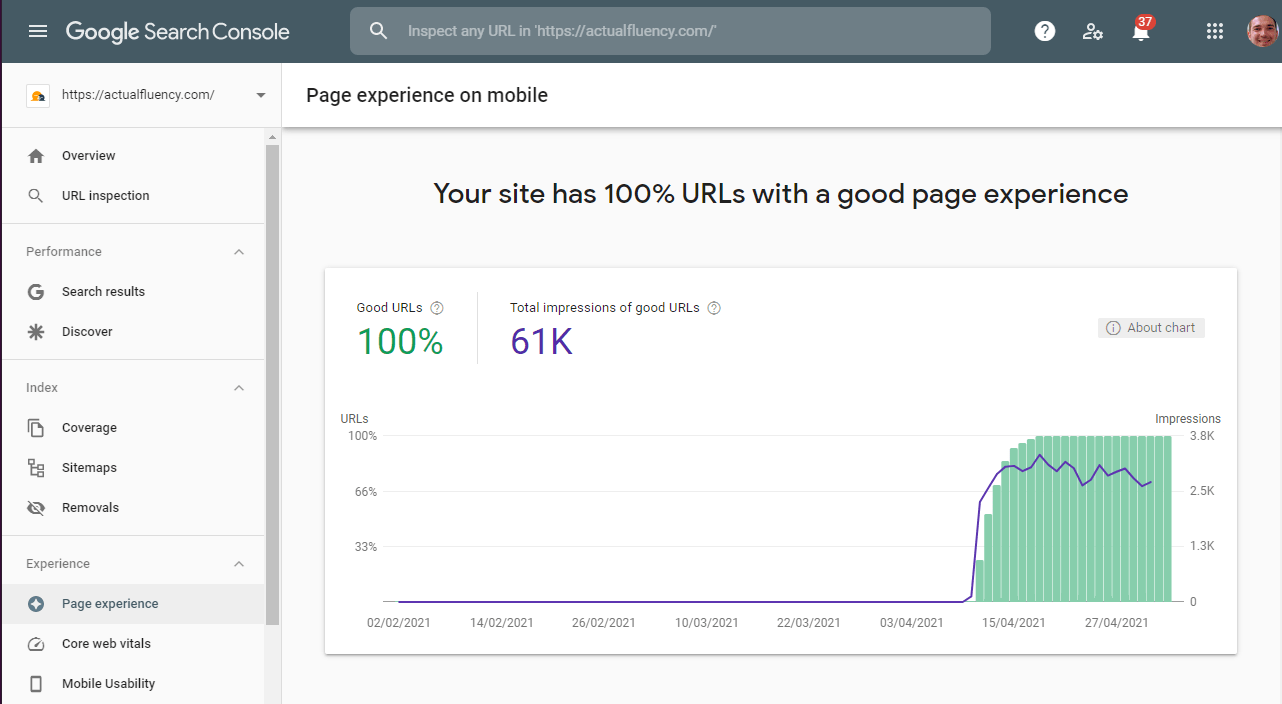Open notifications bell with 37 badge
Screen dimensions: 1282x704
pos(1141,30)
